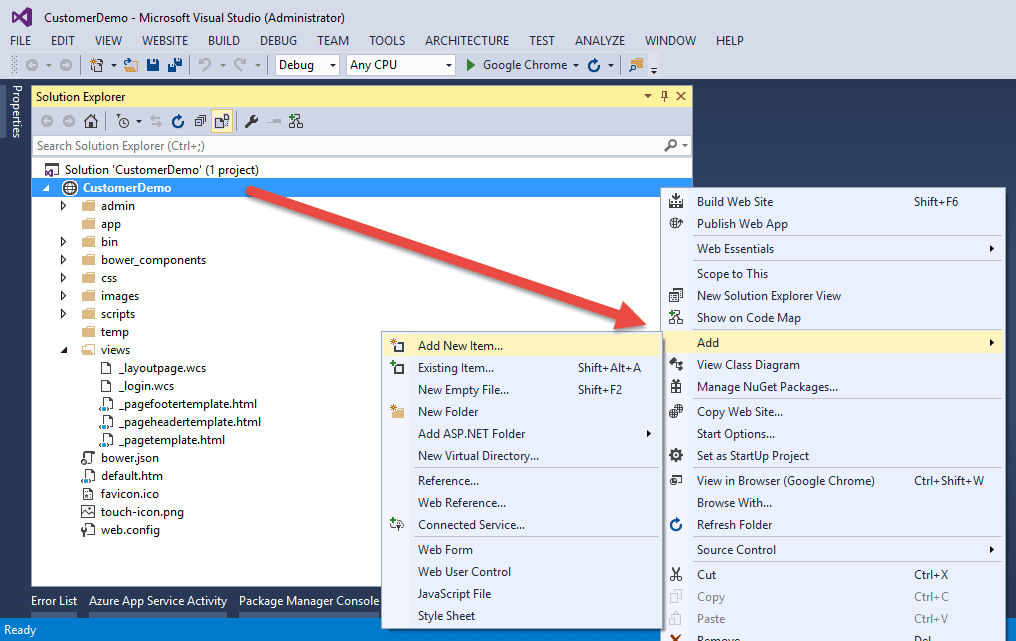Toggle Preview Selected Items in Solution Explorer
Screen dimensions: 1016x641
[274, 121]
